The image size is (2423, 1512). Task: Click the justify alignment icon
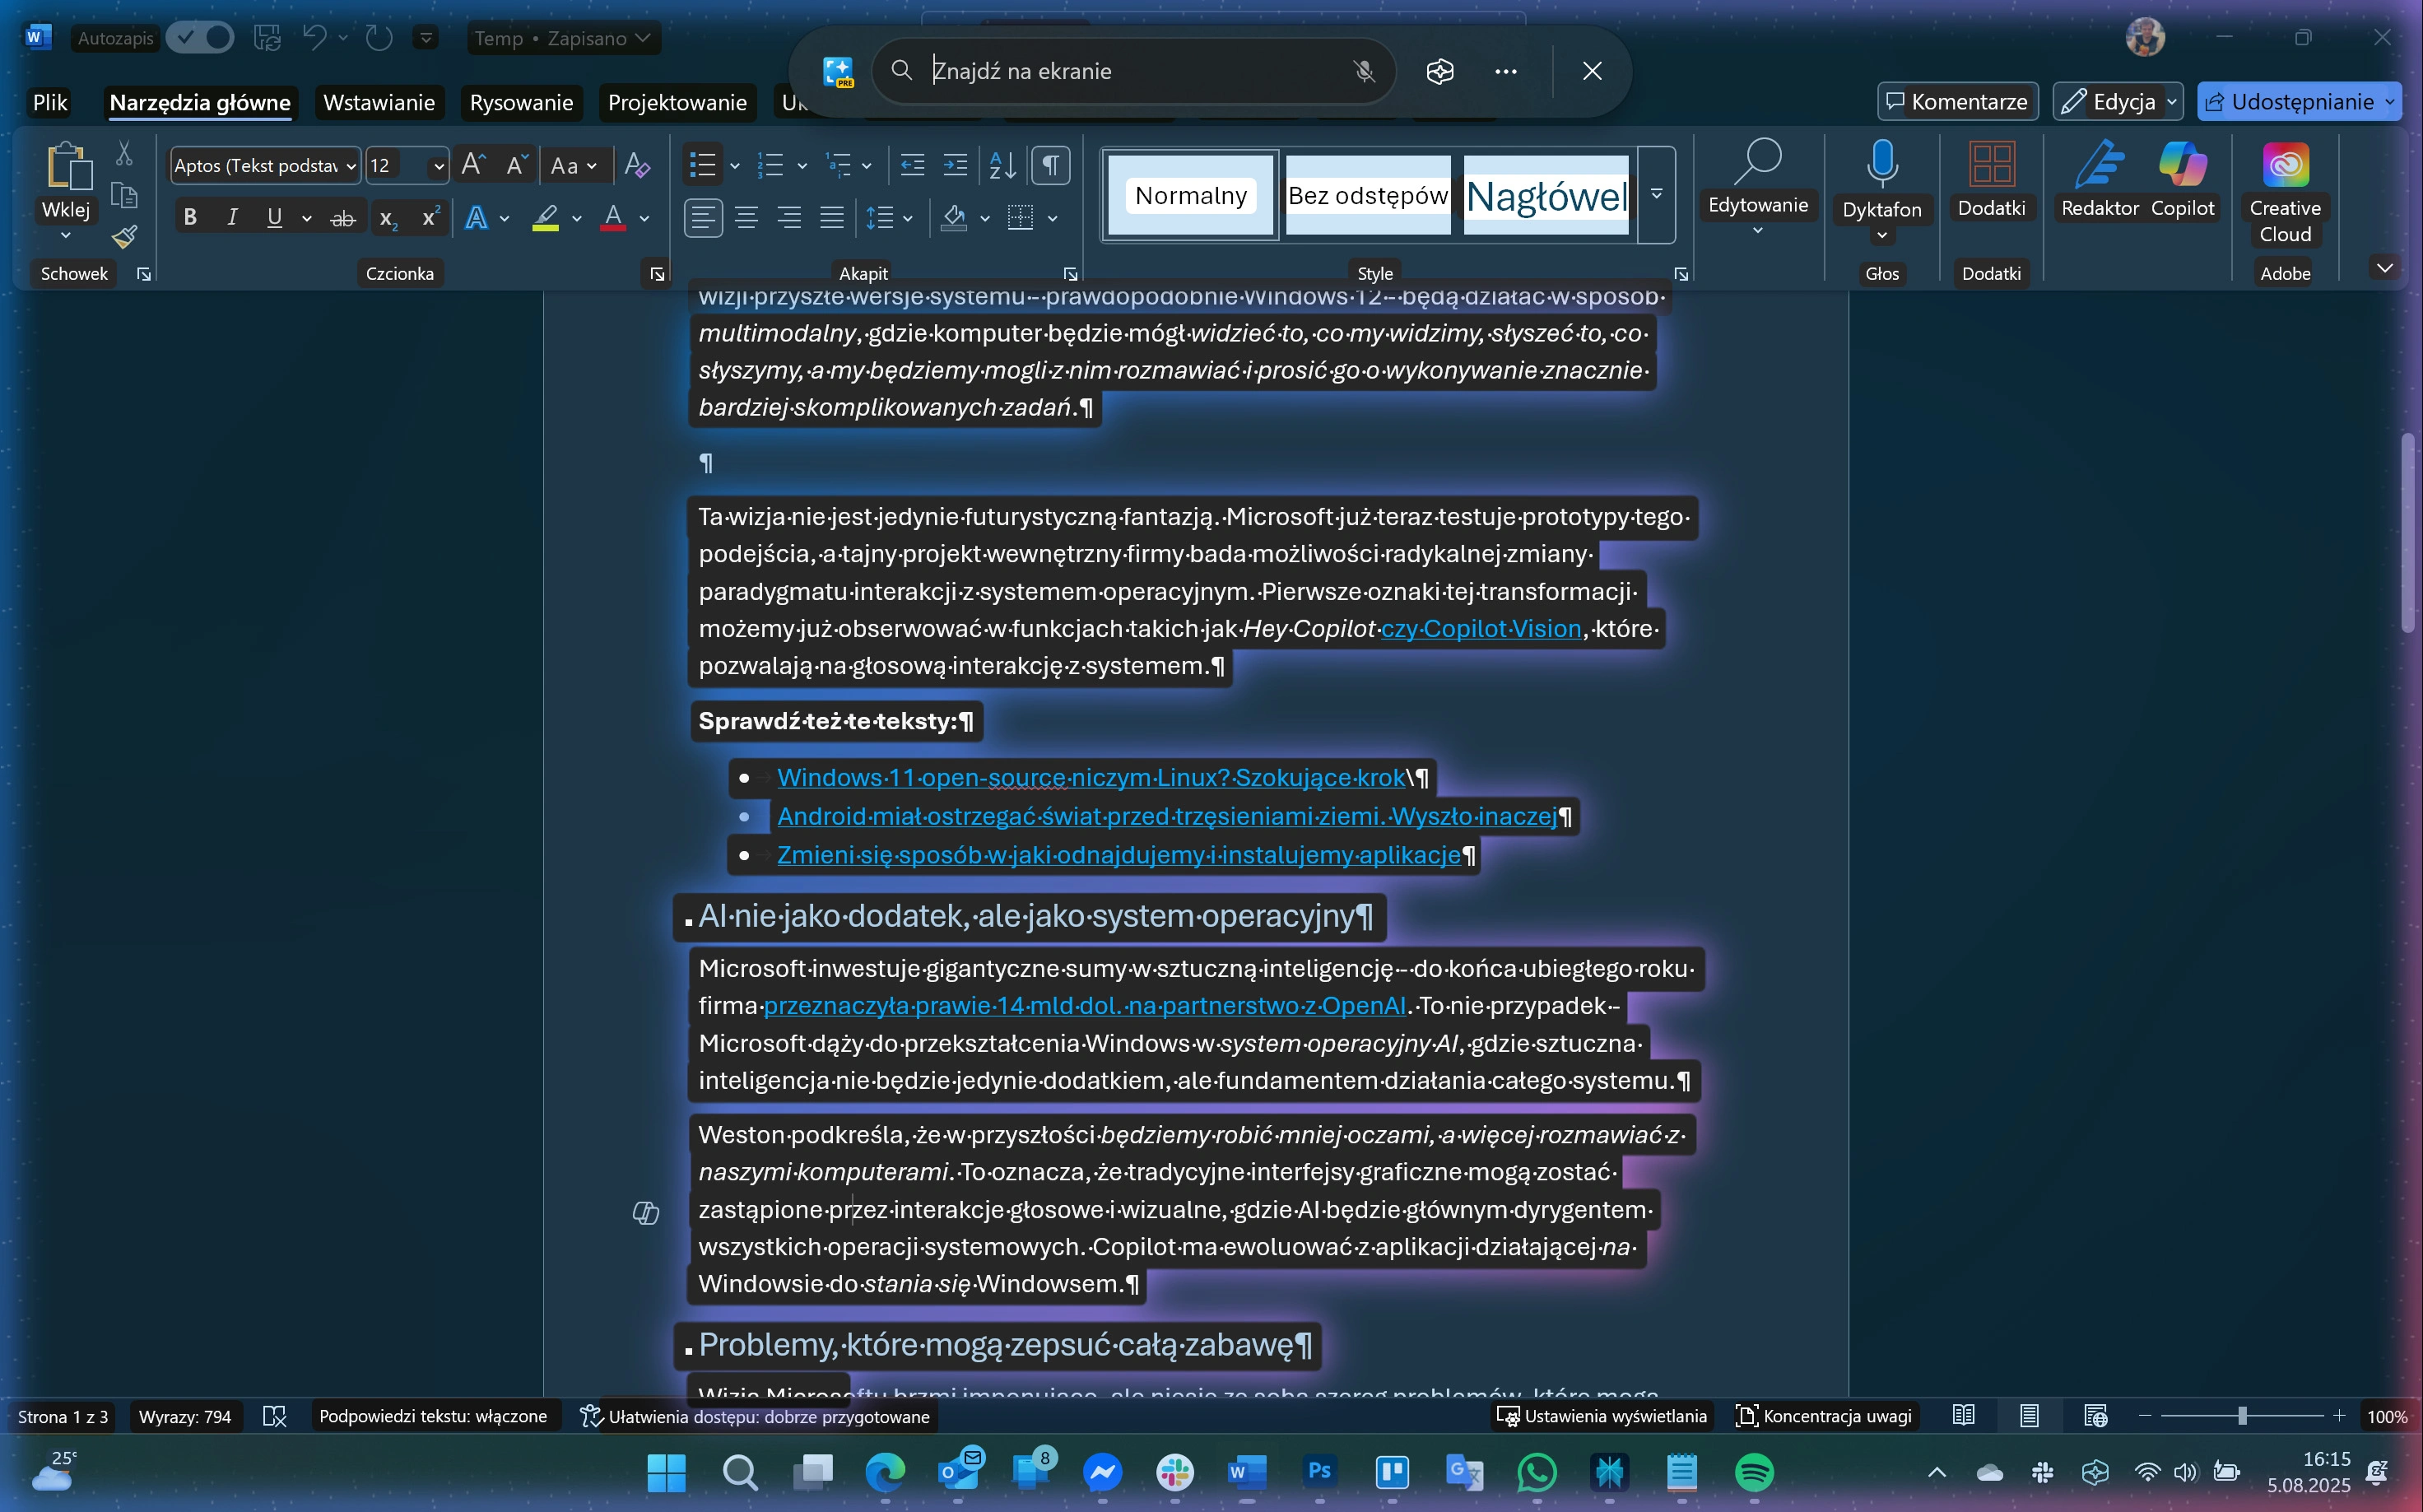[x=832, y=217]
